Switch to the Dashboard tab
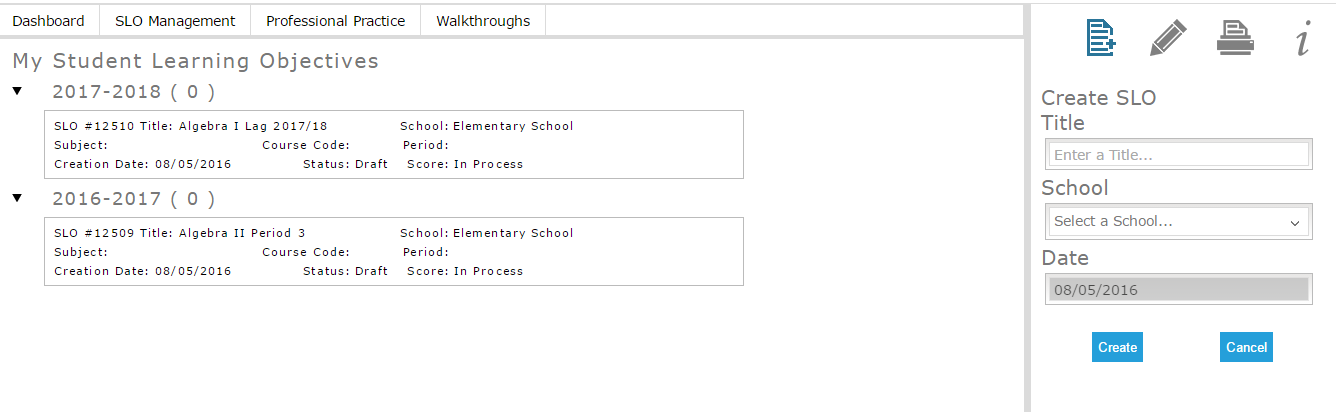 [48, 20]
